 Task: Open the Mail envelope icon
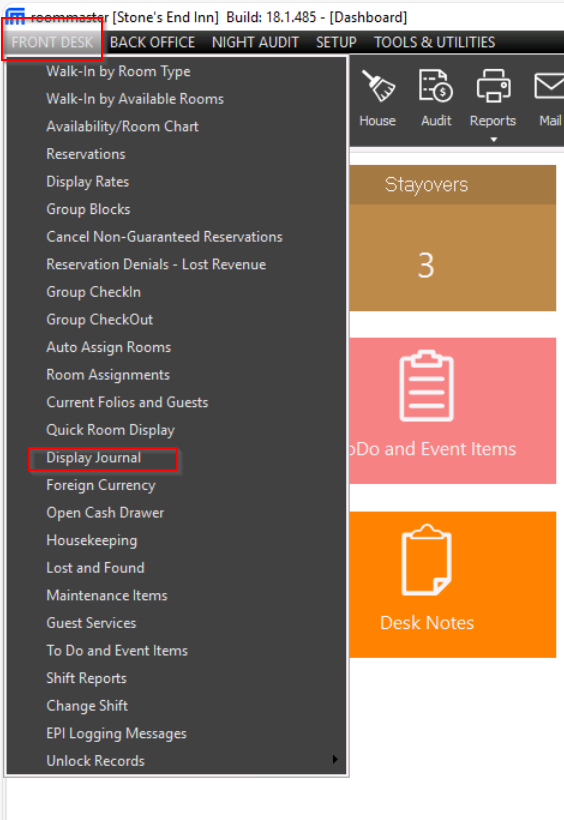click(x=549, y=86)
